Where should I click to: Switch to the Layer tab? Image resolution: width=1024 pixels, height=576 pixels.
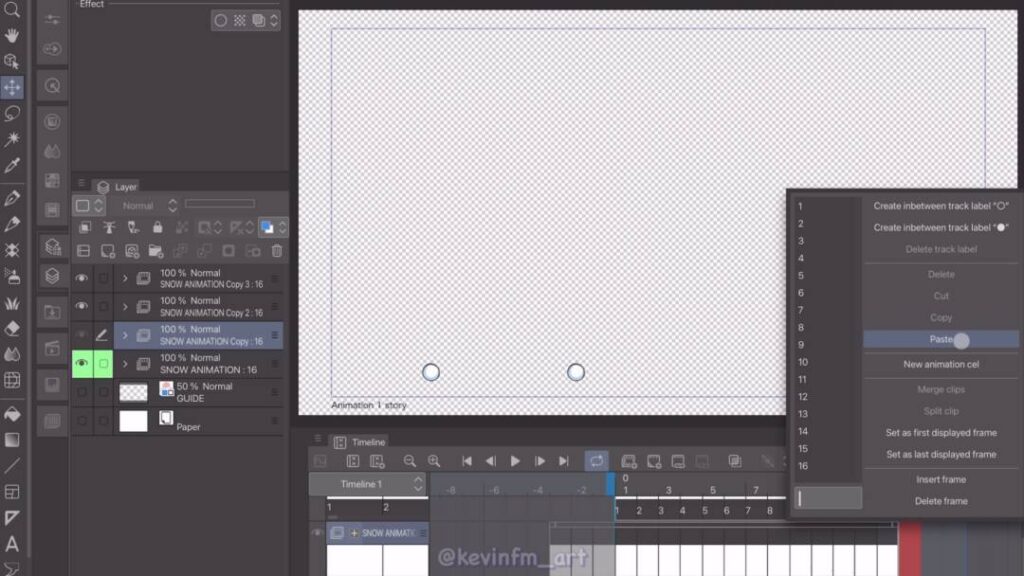[118, 187]
